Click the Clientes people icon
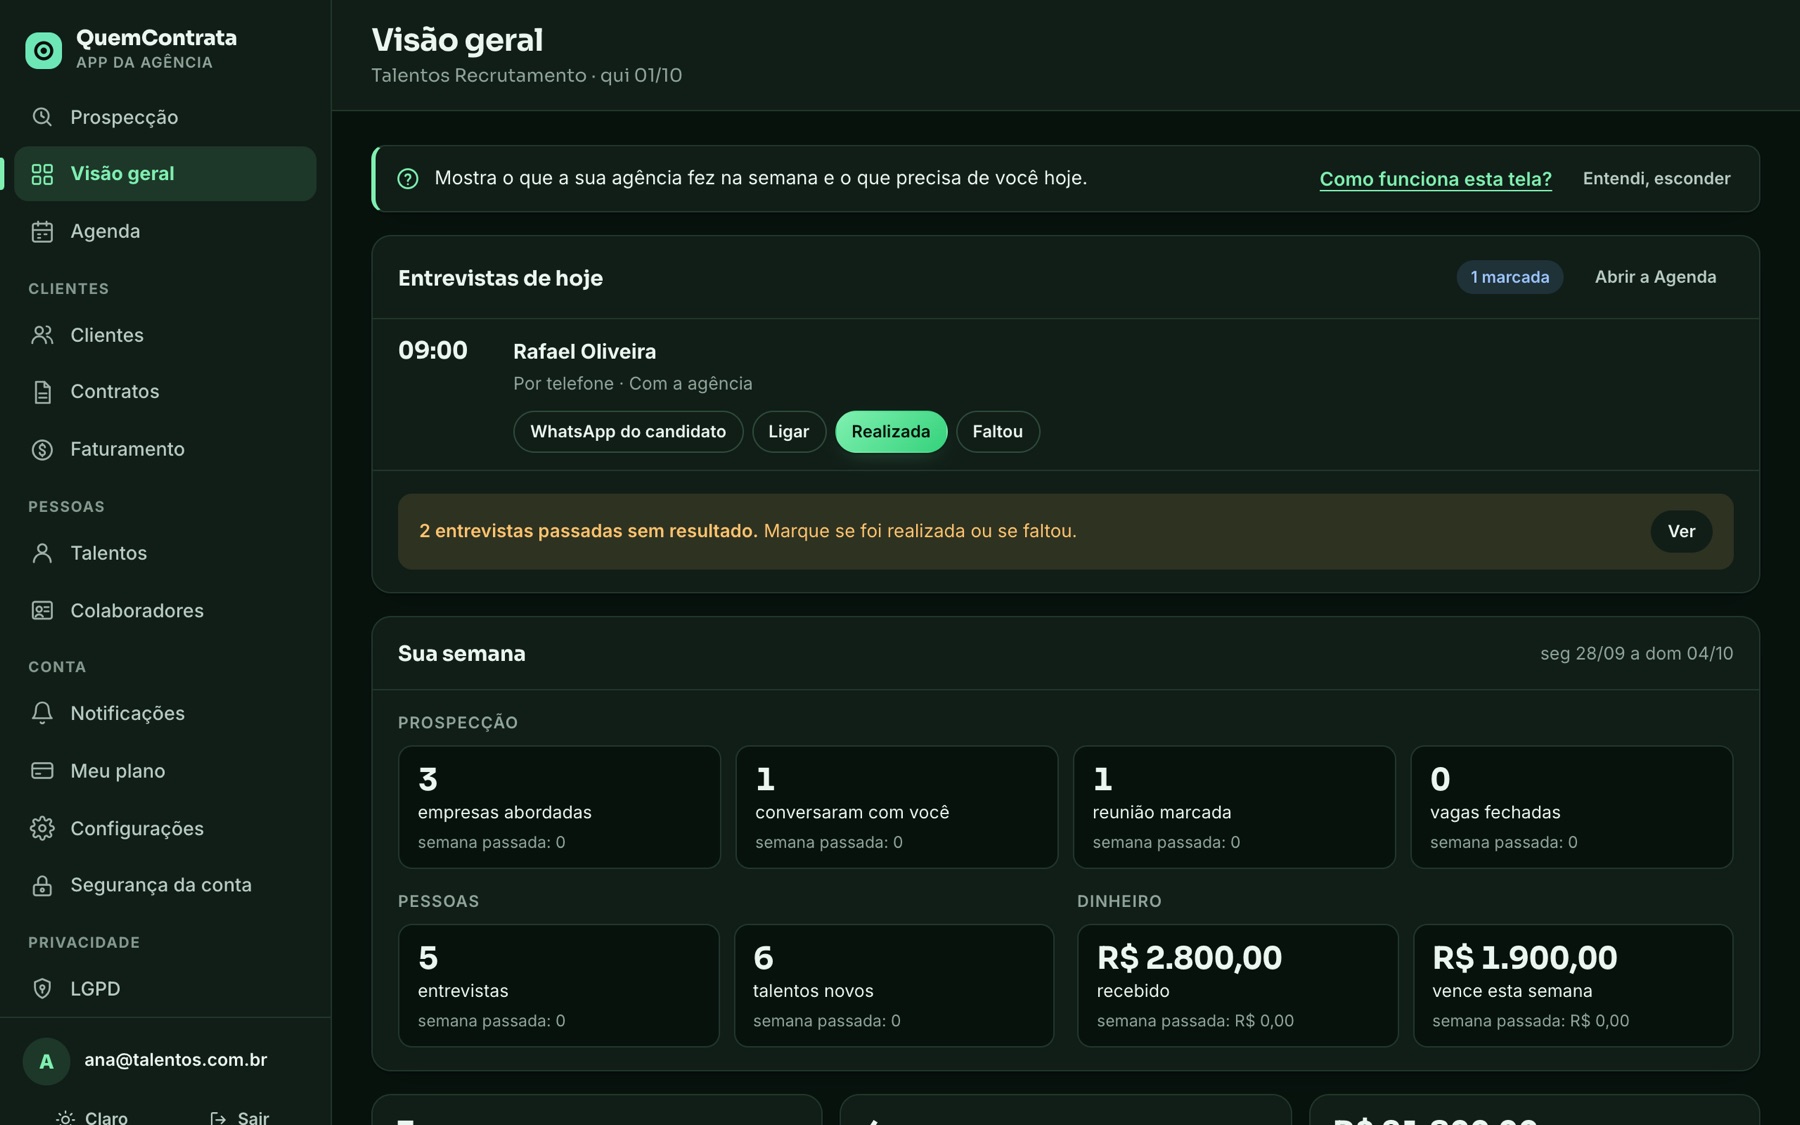 [x=42, y=335]
